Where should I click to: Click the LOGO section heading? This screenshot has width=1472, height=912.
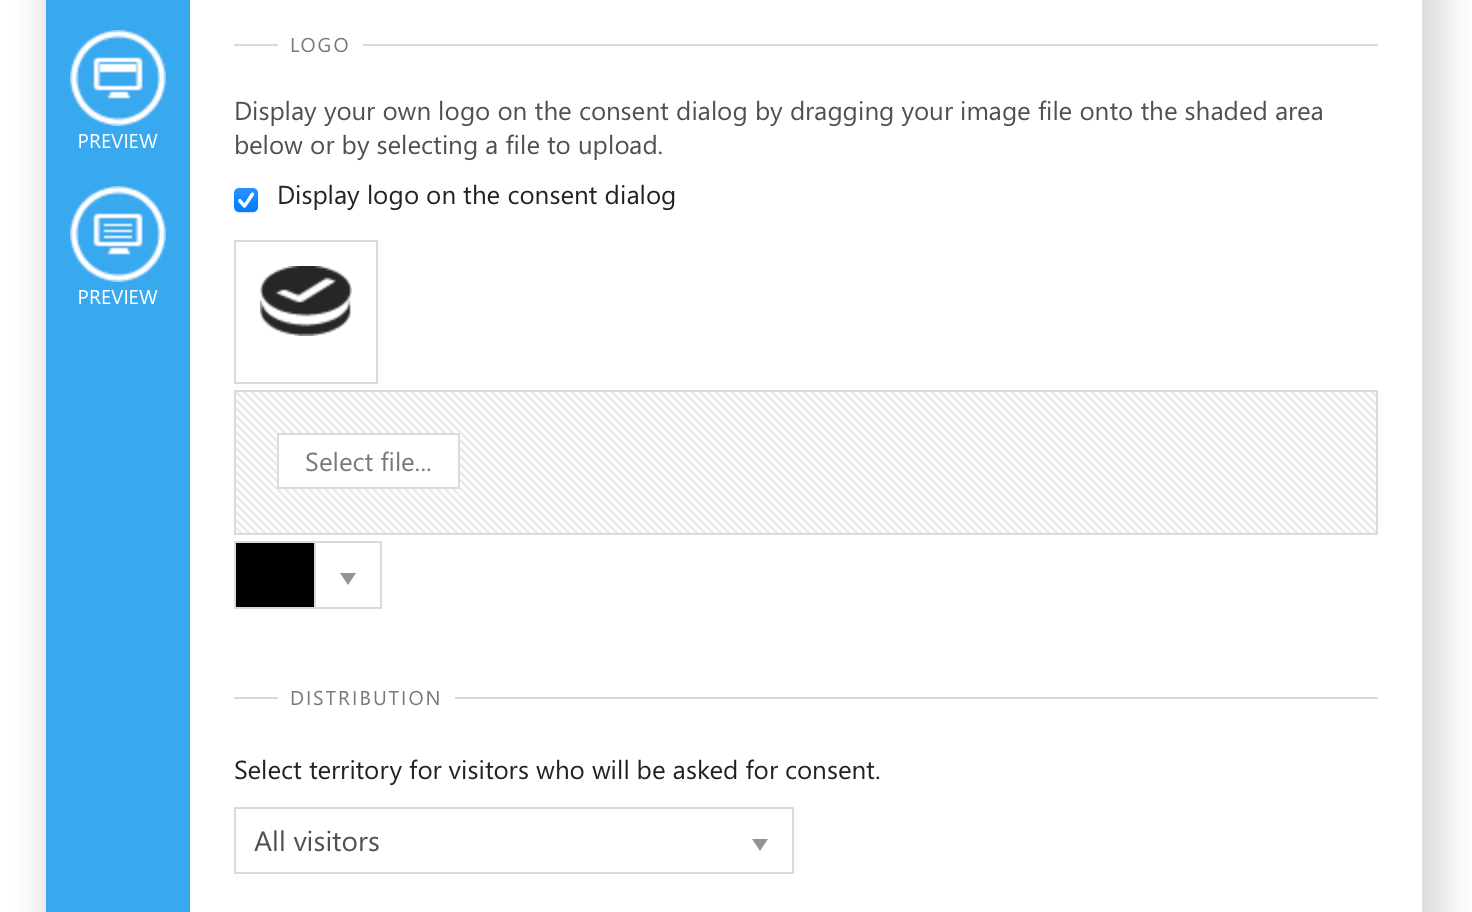(319, 45)
